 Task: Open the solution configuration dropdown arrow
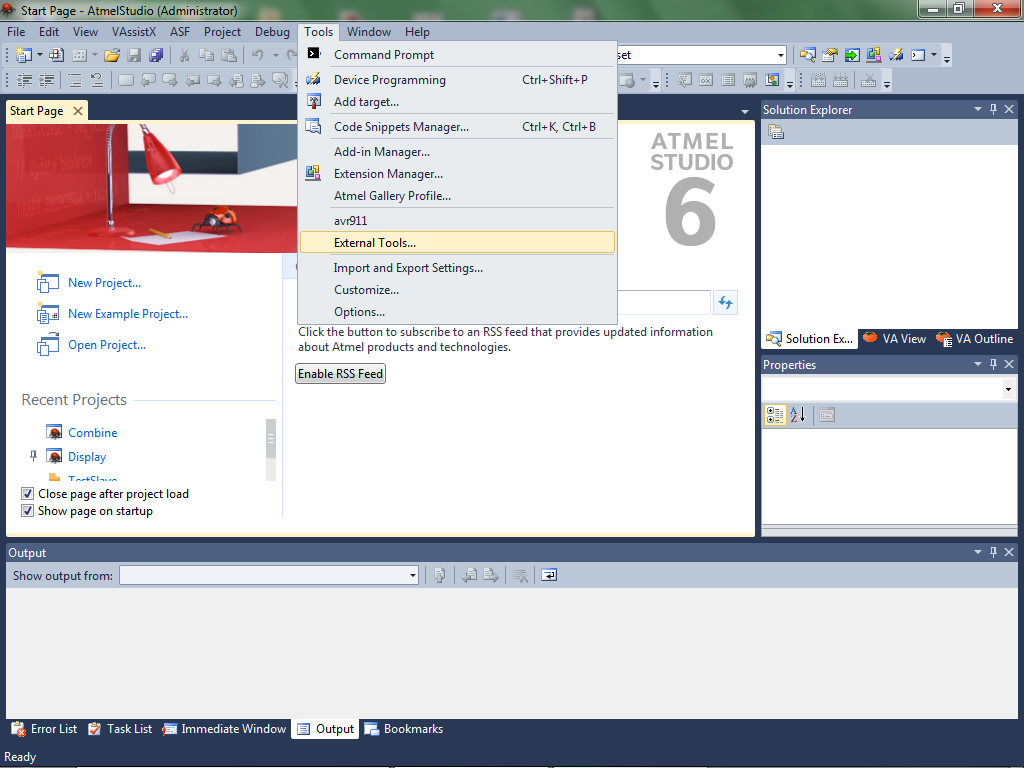pyautogui.click(x=780, y=56)
